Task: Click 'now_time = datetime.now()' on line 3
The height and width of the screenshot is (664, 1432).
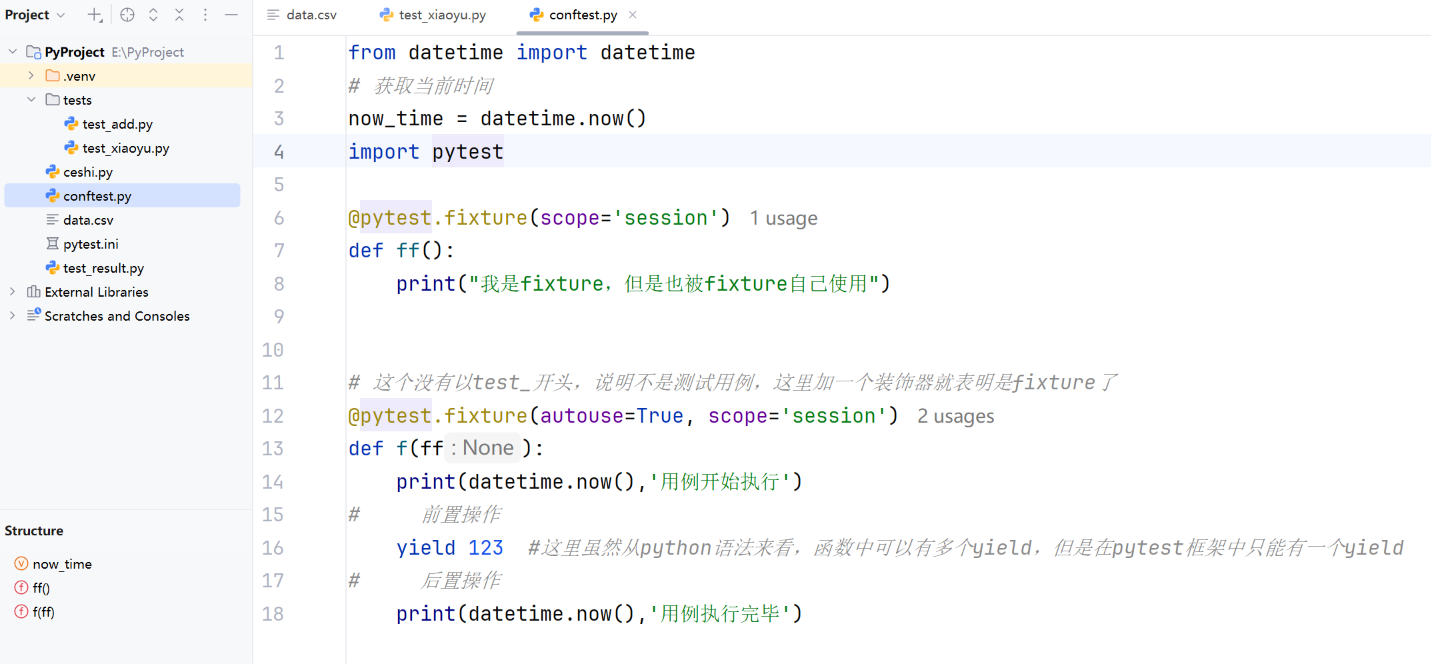Action: click(x=498, y=119)
